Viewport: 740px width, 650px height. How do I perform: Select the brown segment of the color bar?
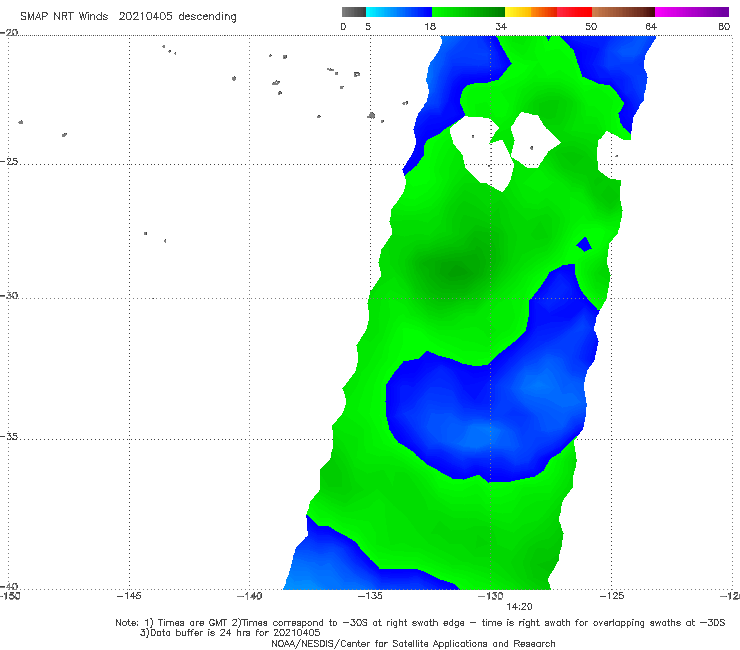[623, 12]
